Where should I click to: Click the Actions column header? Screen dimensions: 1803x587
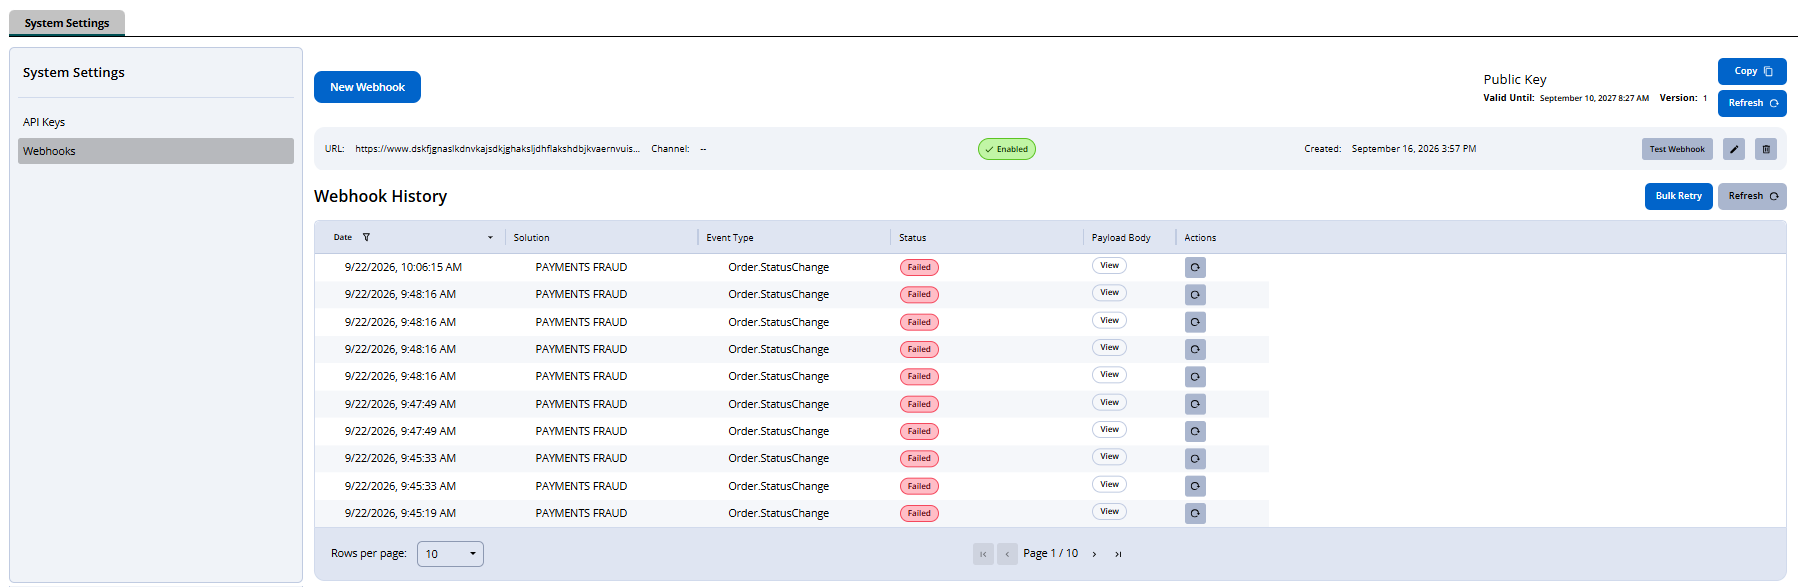tap(1200, 238)
